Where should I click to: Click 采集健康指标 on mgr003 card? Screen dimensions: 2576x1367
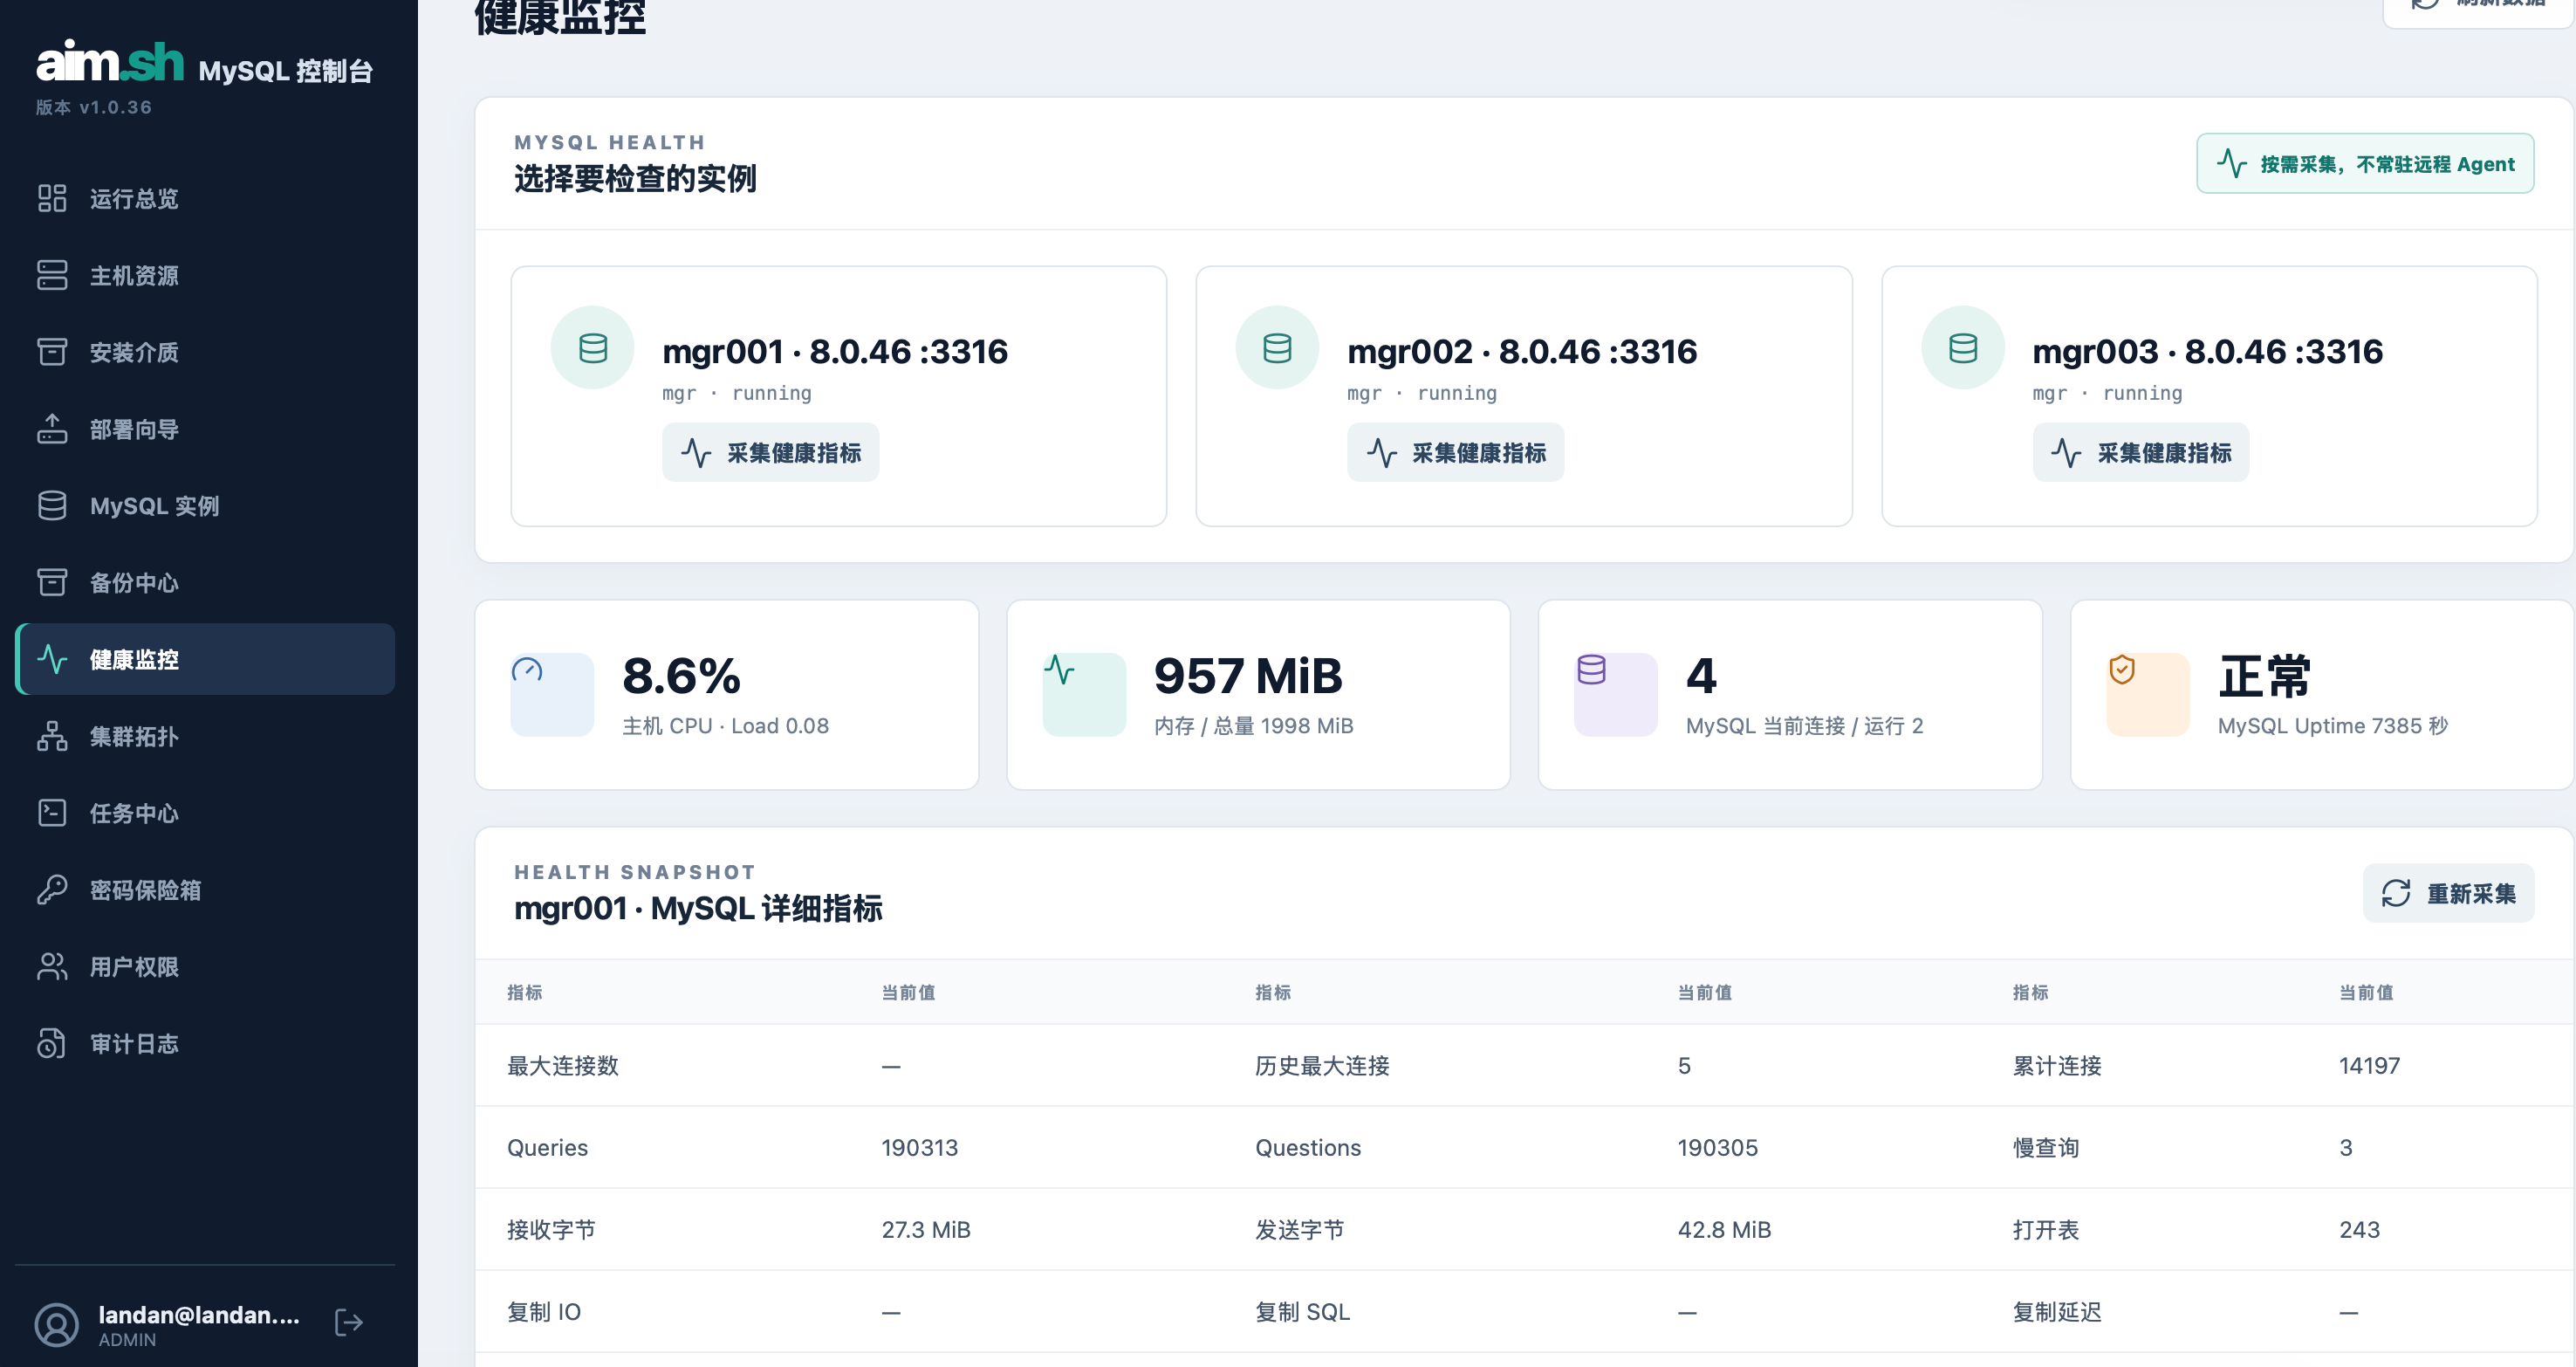(2141, 453)
